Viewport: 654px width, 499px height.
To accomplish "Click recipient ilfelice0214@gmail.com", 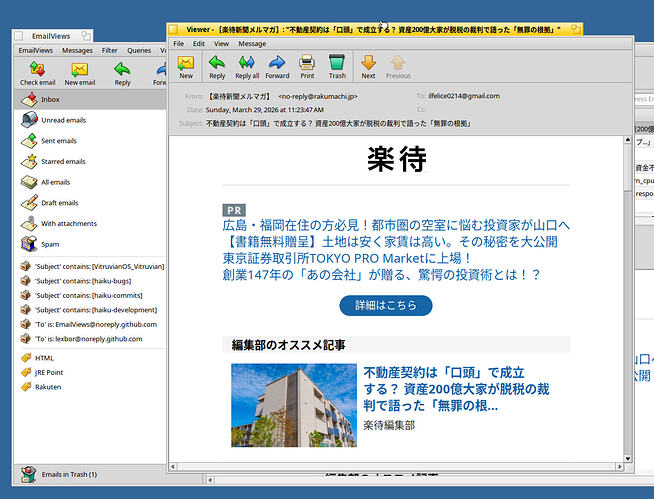I will (464, 96).
